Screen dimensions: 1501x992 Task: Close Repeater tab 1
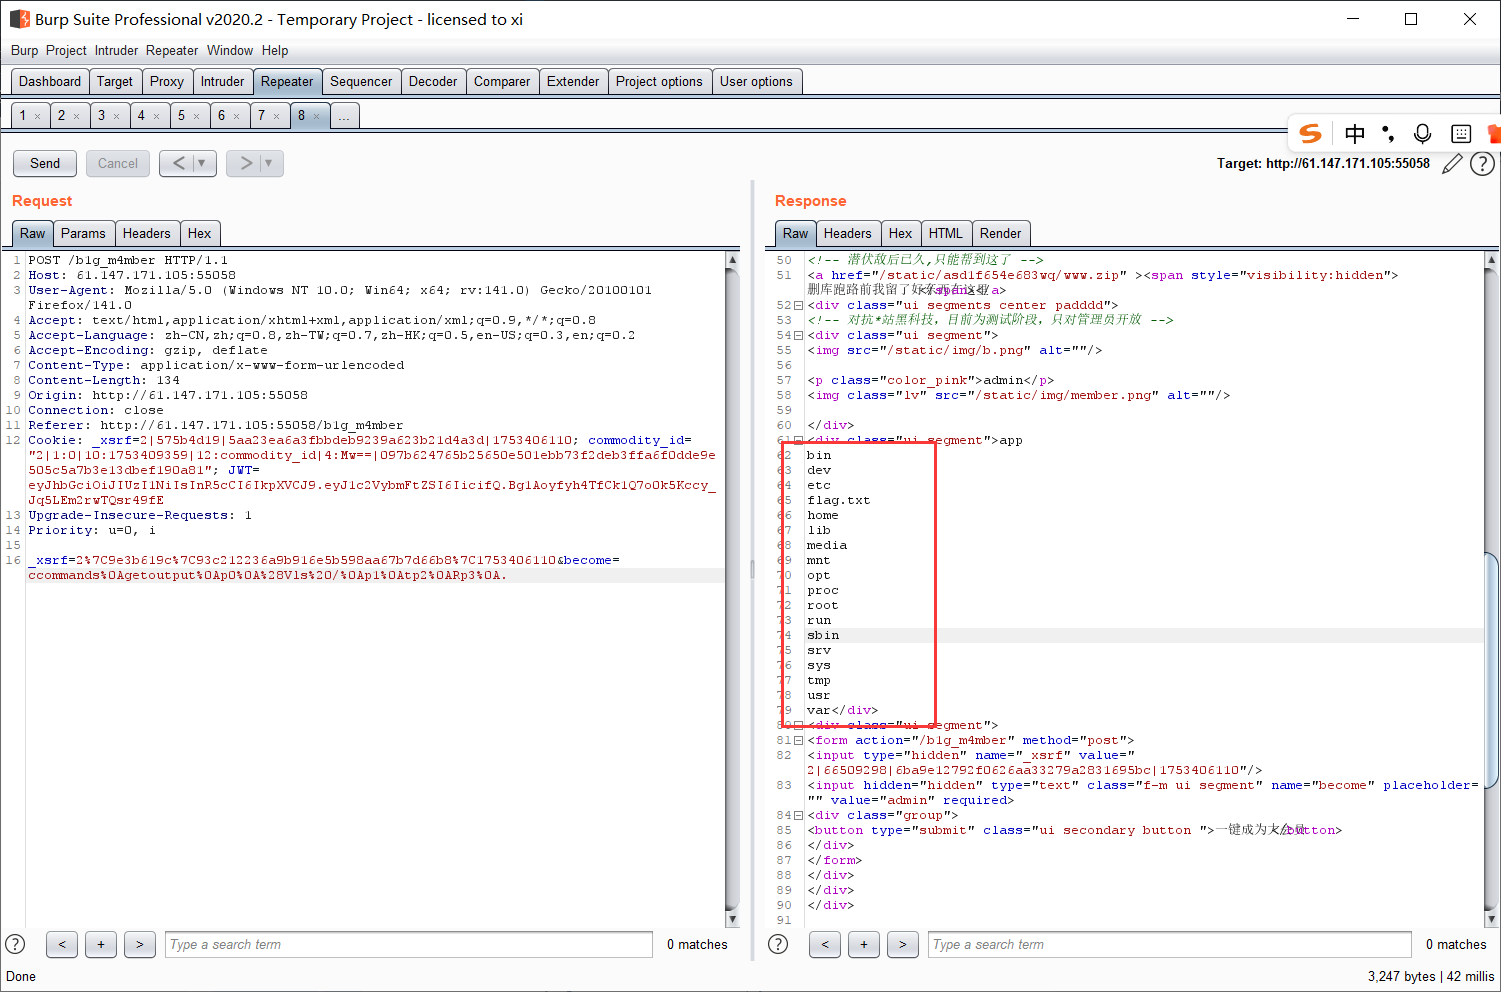tap(38, 116)
